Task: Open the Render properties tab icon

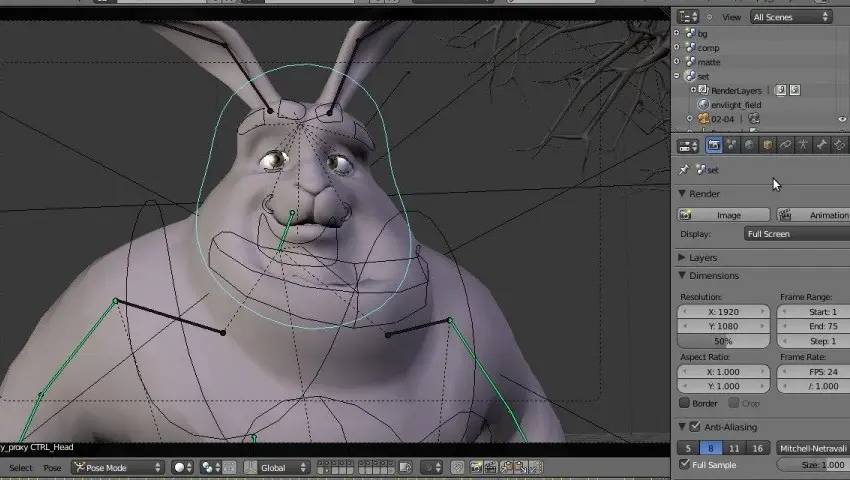Action: click(714, 145)
